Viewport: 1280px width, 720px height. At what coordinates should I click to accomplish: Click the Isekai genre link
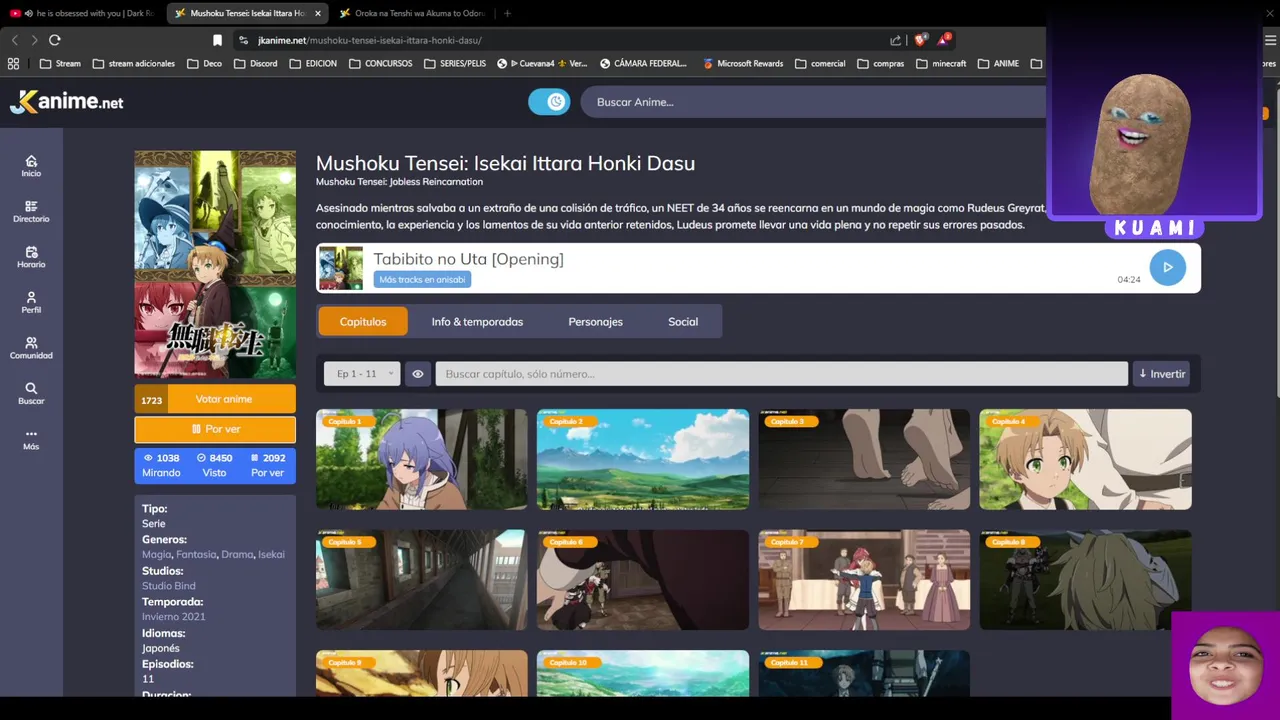(x=271, y=554)
